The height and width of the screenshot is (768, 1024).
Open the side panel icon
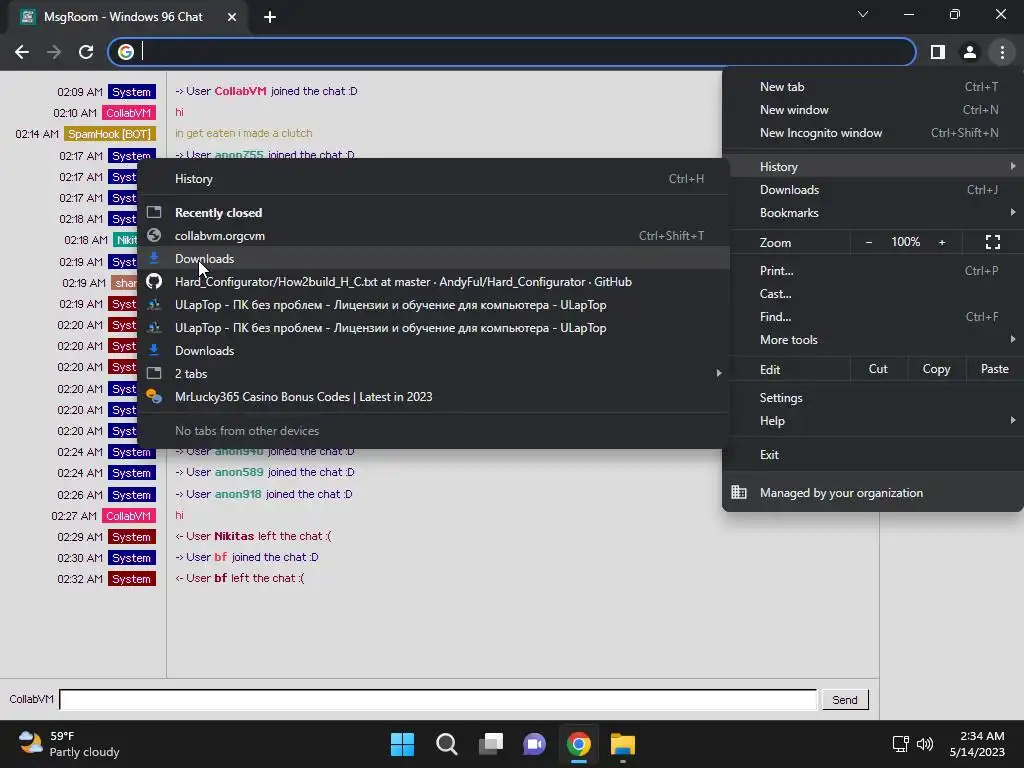click(938, 52)
